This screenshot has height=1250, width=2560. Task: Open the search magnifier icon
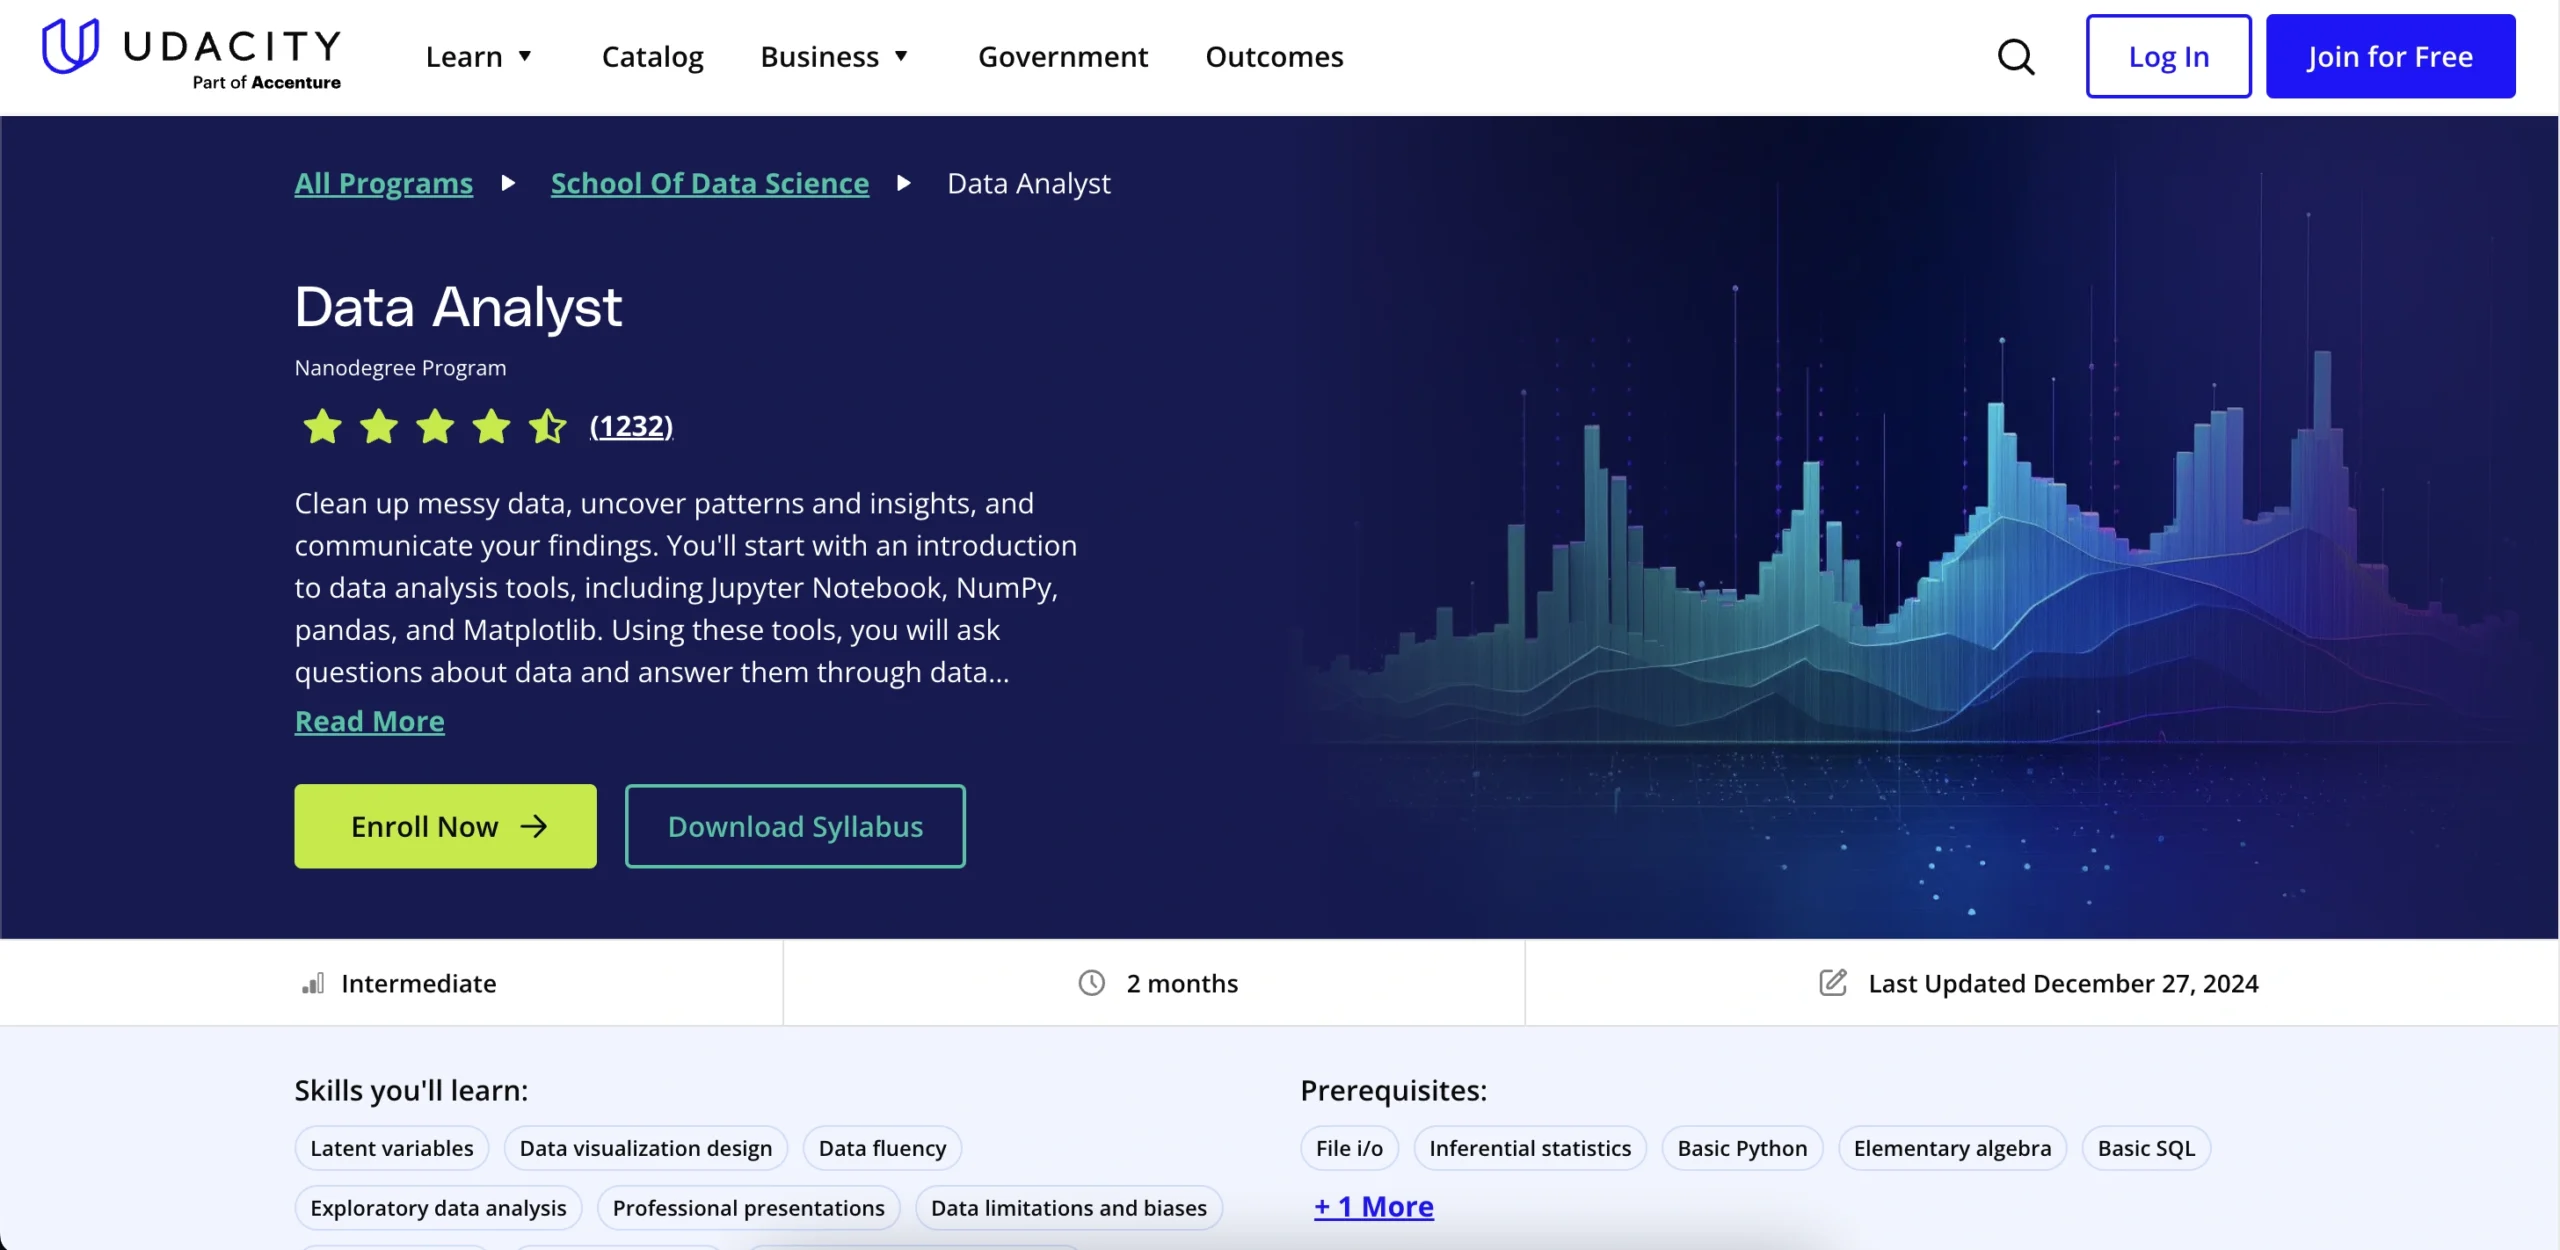2016,57
